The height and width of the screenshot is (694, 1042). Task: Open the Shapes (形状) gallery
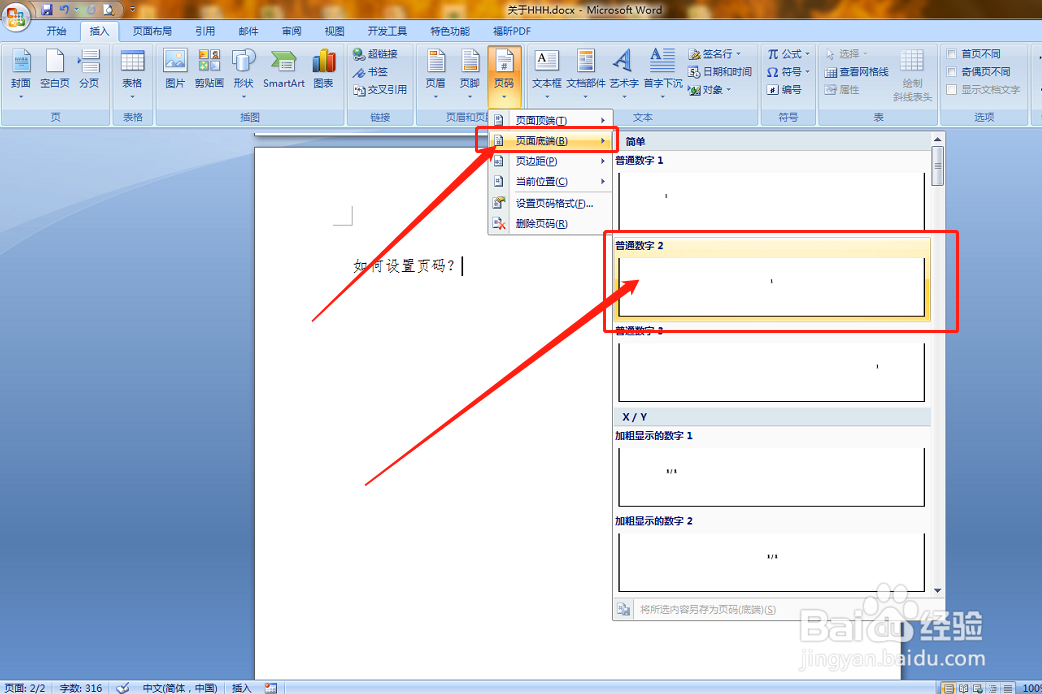(243, 73)
